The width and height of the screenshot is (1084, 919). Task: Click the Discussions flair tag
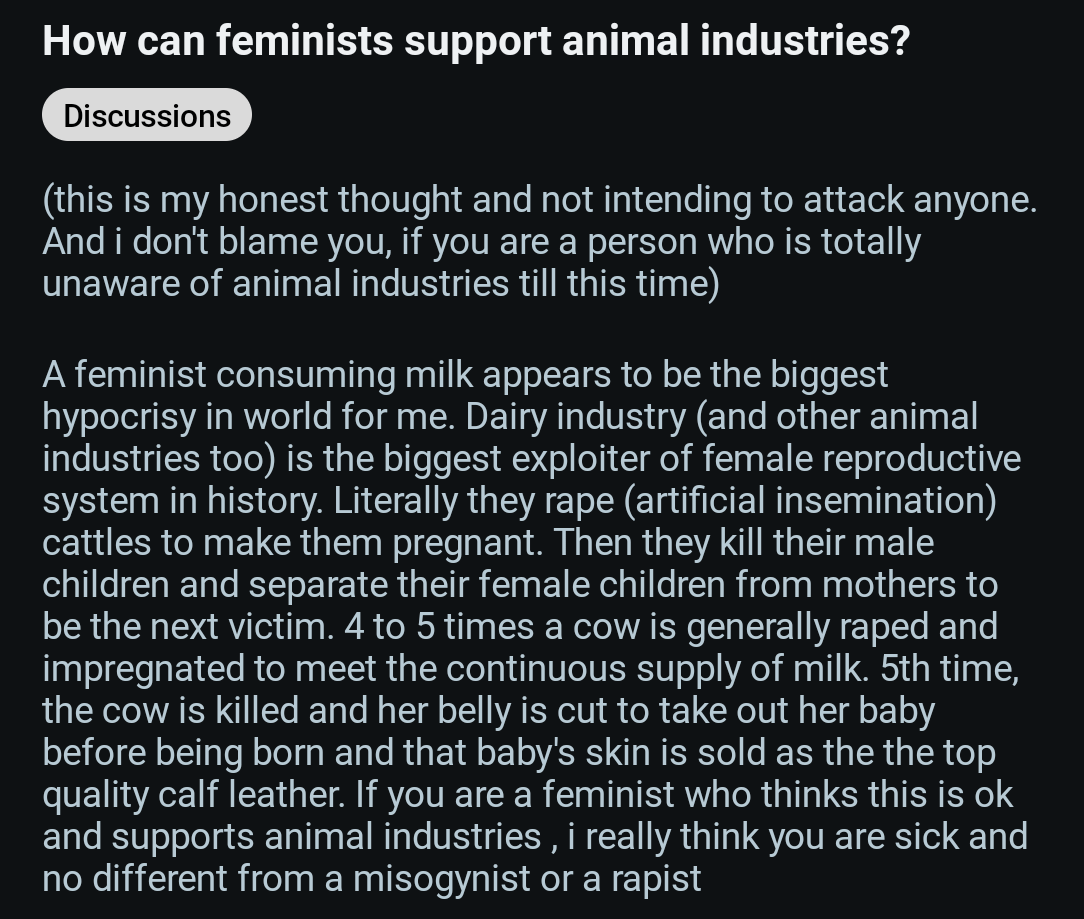click(147, 115)
